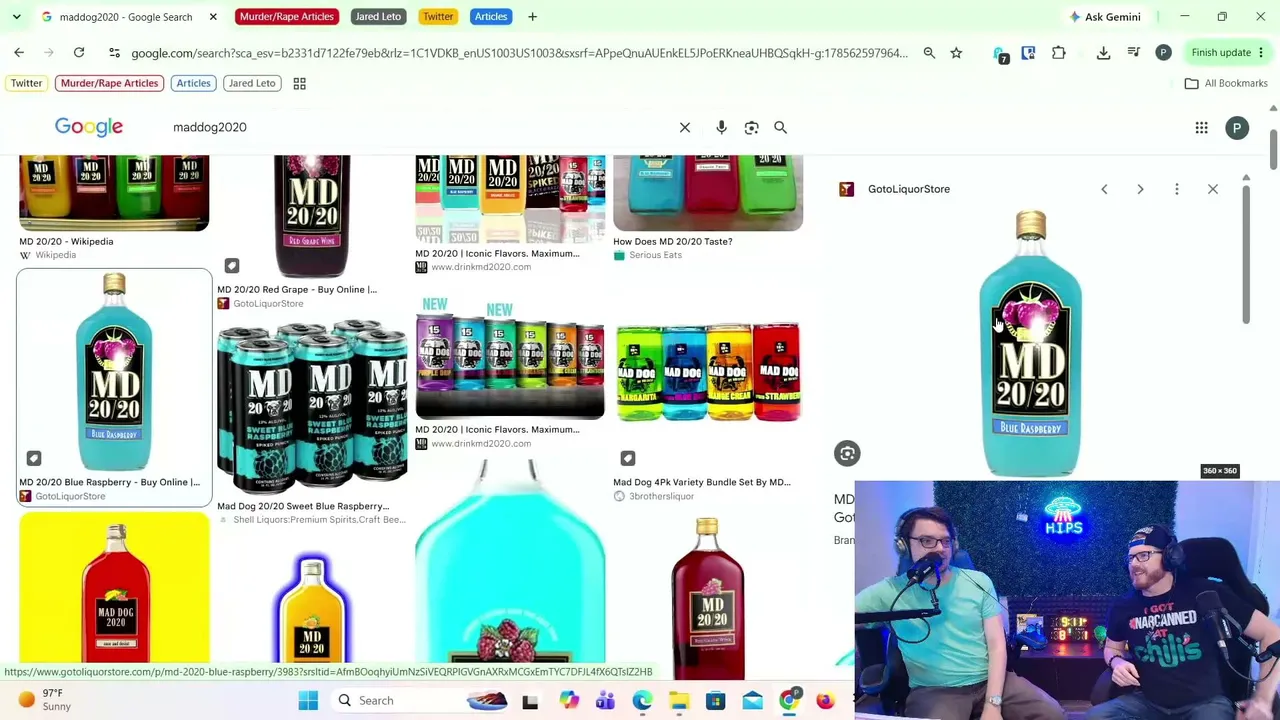
Task: Go back to the previous page
Action: click(x=19, y=53)
